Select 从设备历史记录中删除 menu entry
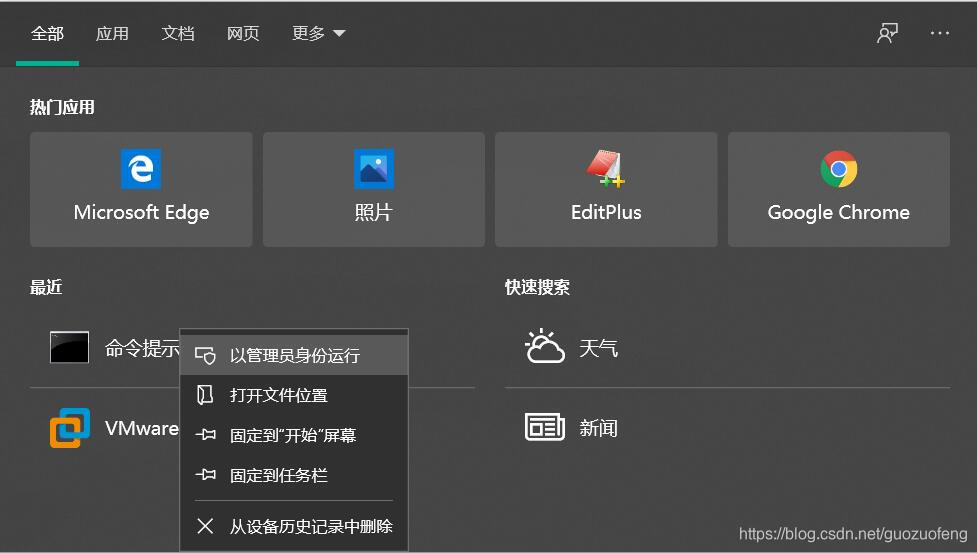This screenshot has width=977, height=553. (294, 526)
